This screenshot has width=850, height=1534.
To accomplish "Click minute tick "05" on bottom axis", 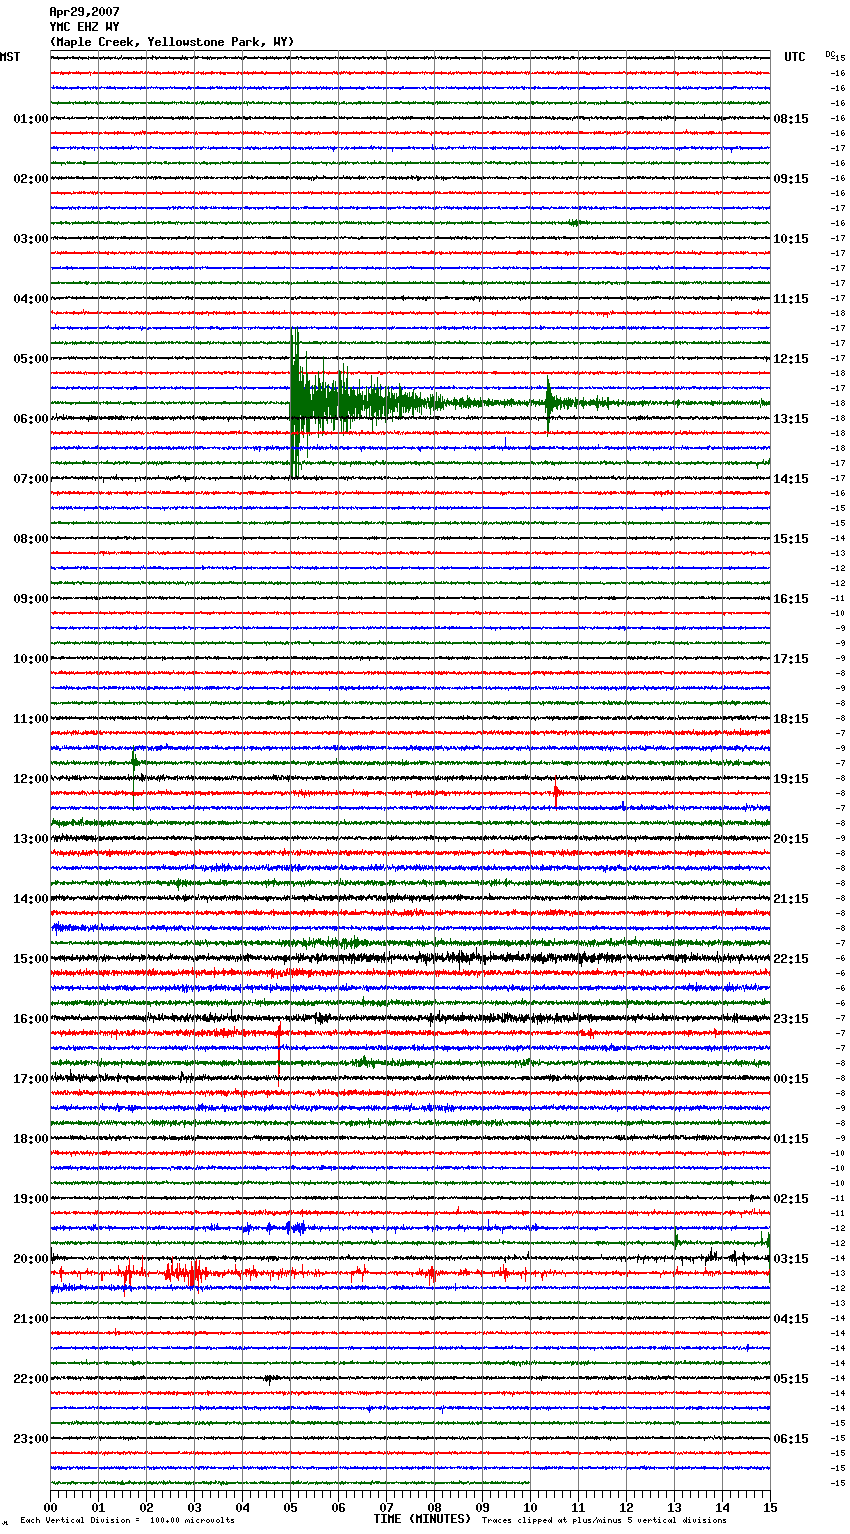I will point(291,1507).
